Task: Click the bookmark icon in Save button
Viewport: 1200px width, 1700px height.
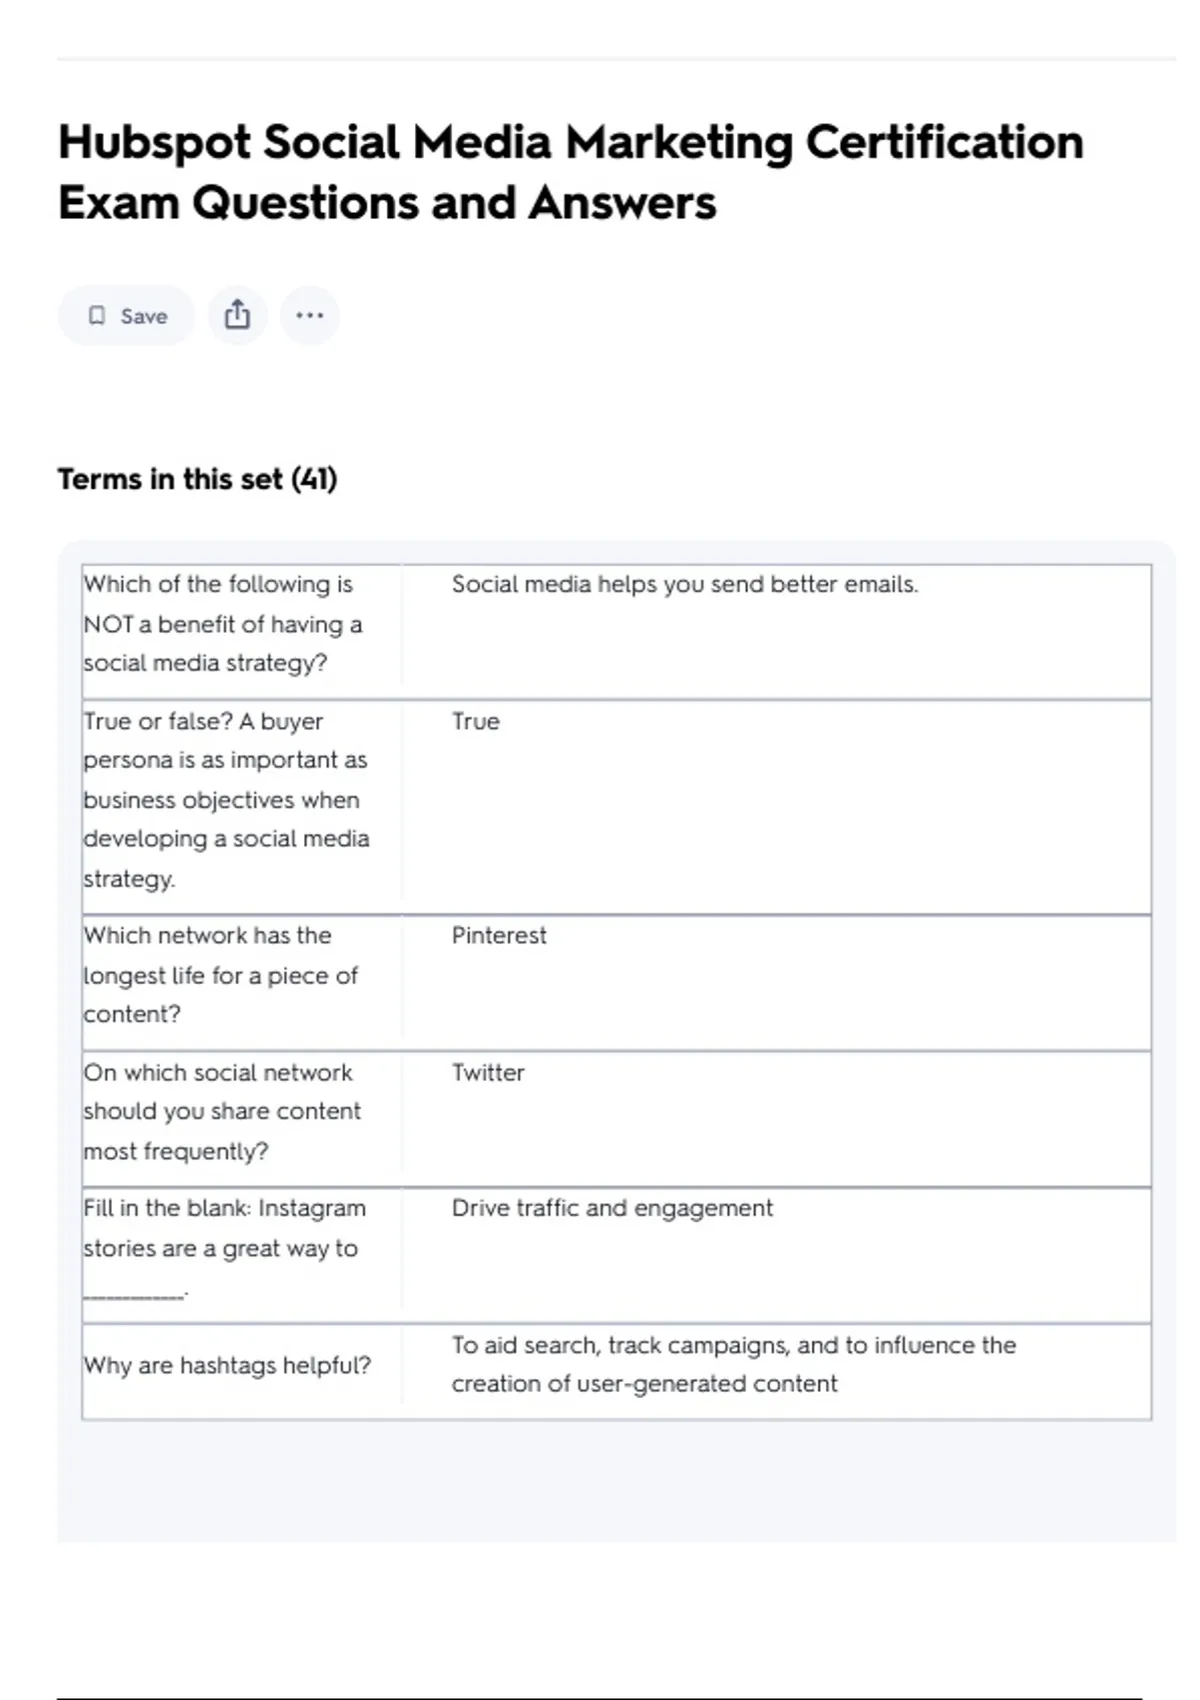Action: (97, 316)
